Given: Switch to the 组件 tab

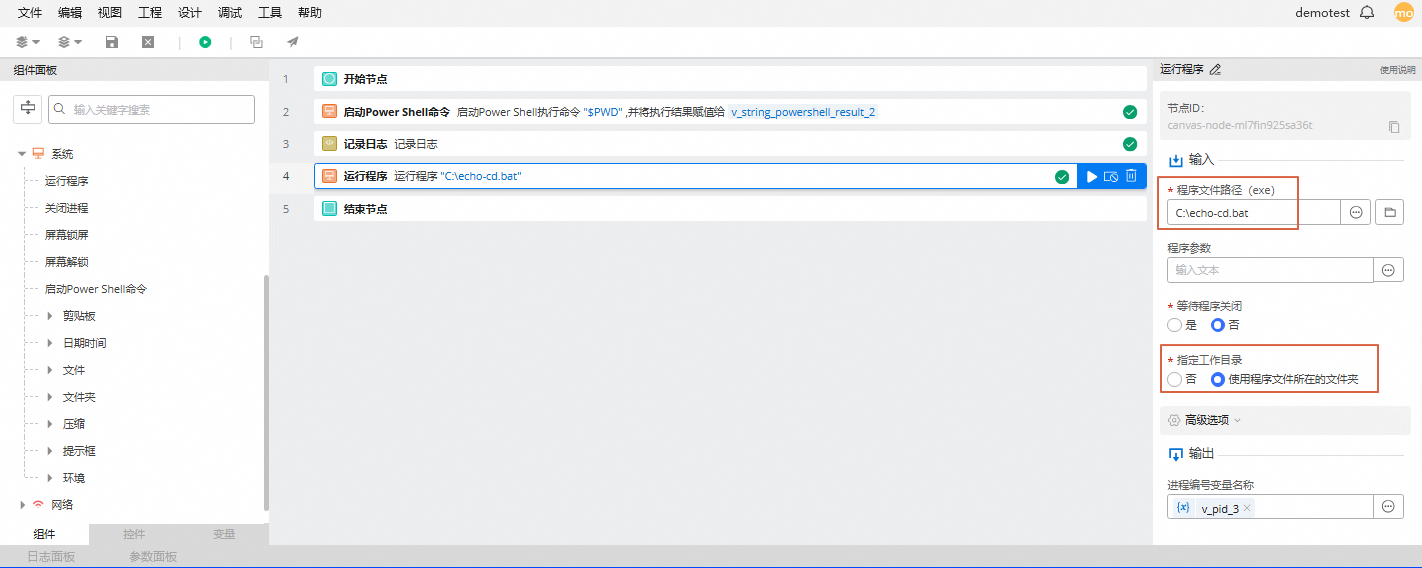Looking at the screenshot, I should tap(44, 534).
